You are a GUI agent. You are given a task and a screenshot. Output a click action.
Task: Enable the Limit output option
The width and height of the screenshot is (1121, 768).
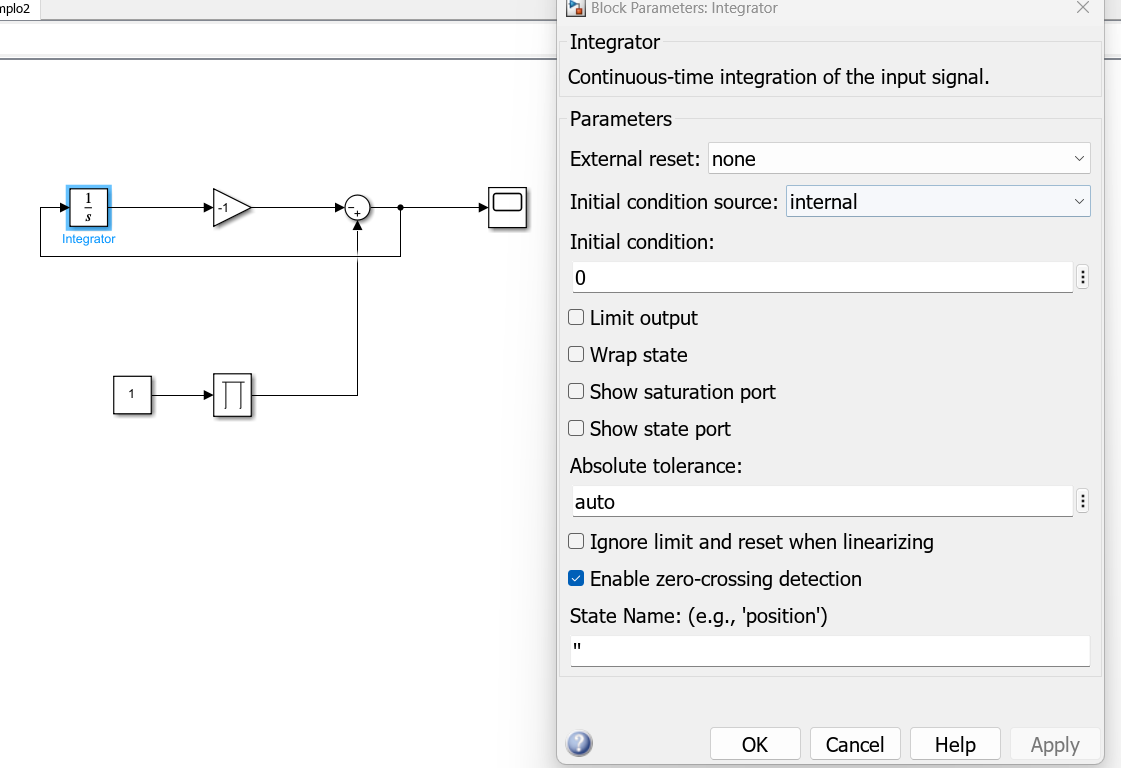576,317
